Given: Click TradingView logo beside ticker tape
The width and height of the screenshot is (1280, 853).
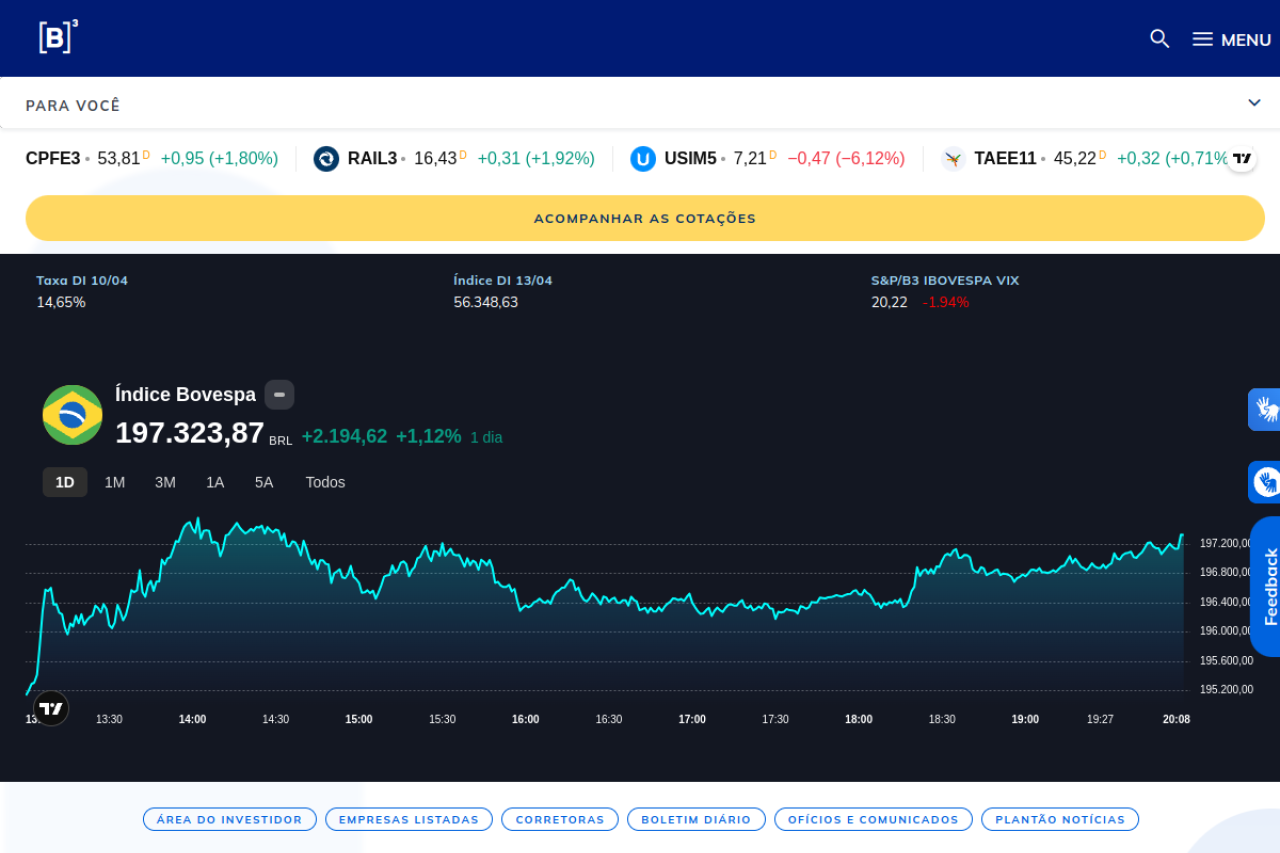Looking at the screenshot, I should [1242, 159].
